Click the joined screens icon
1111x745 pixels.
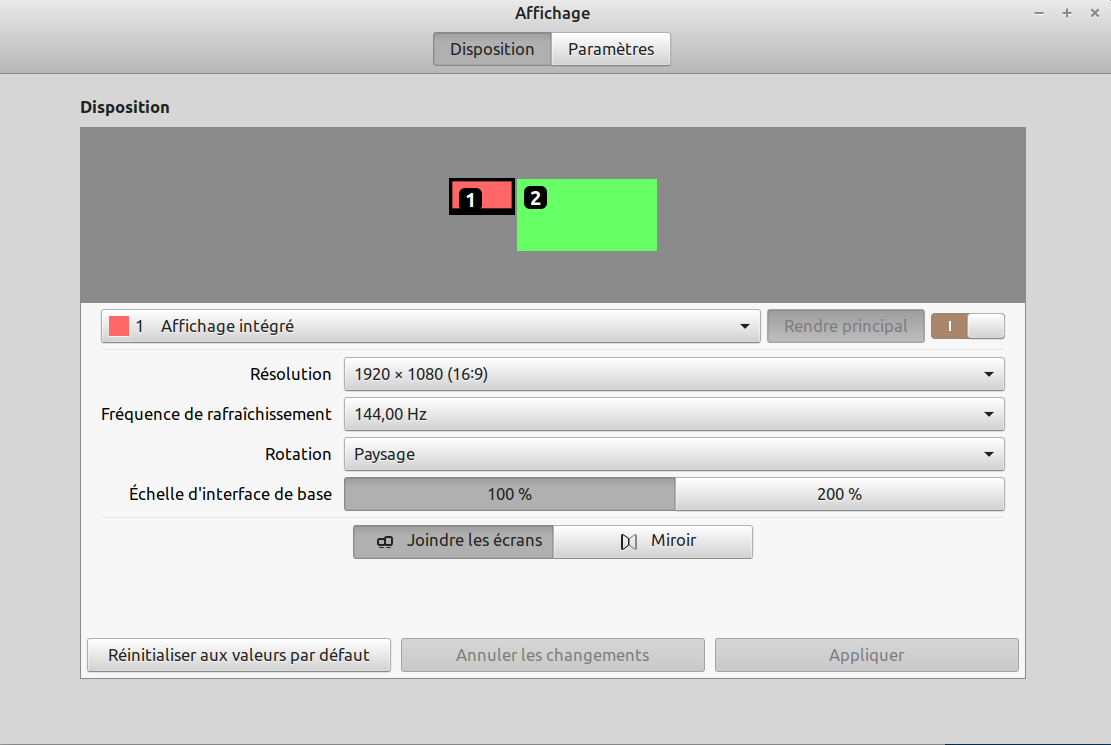pyautogui.click(x=385, y=542)
